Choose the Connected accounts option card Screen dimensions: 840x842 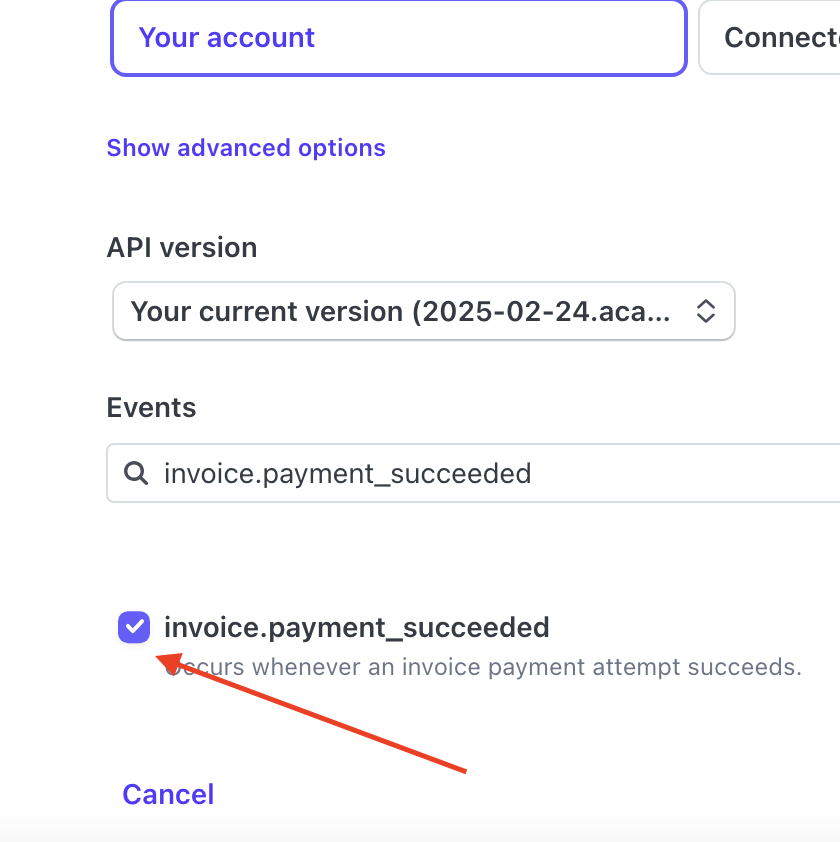[x=770, y=38]
